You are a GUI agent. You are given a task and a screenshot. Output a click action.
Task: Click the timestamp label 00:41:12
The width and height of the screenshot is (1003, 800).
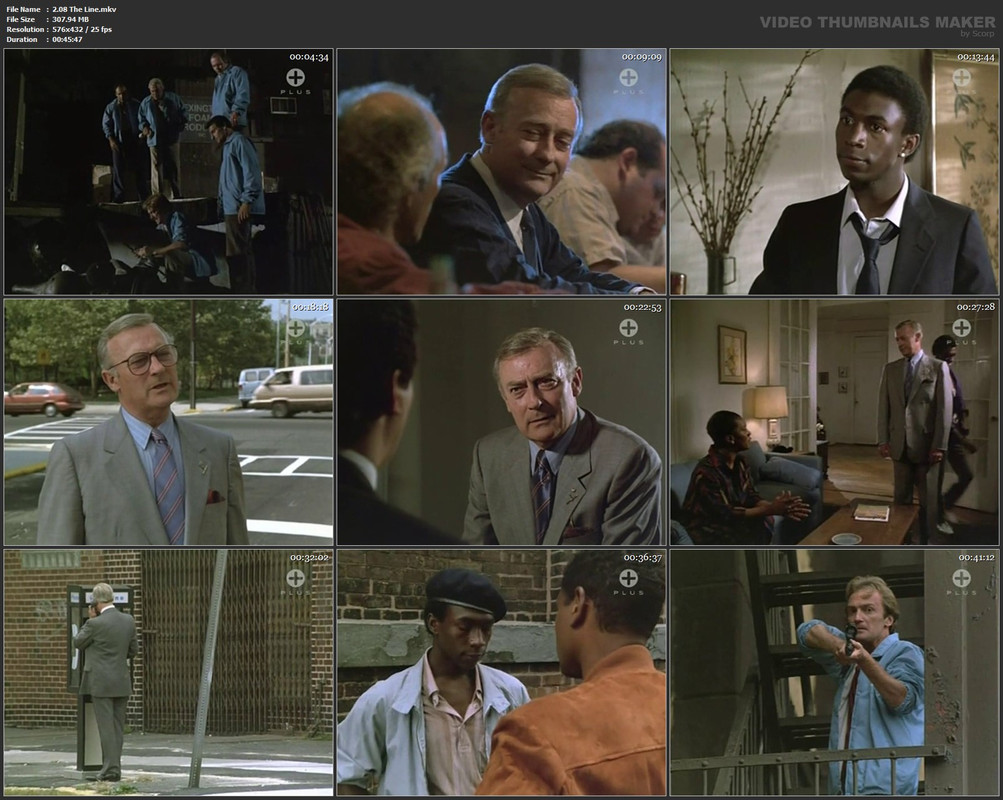976,558
